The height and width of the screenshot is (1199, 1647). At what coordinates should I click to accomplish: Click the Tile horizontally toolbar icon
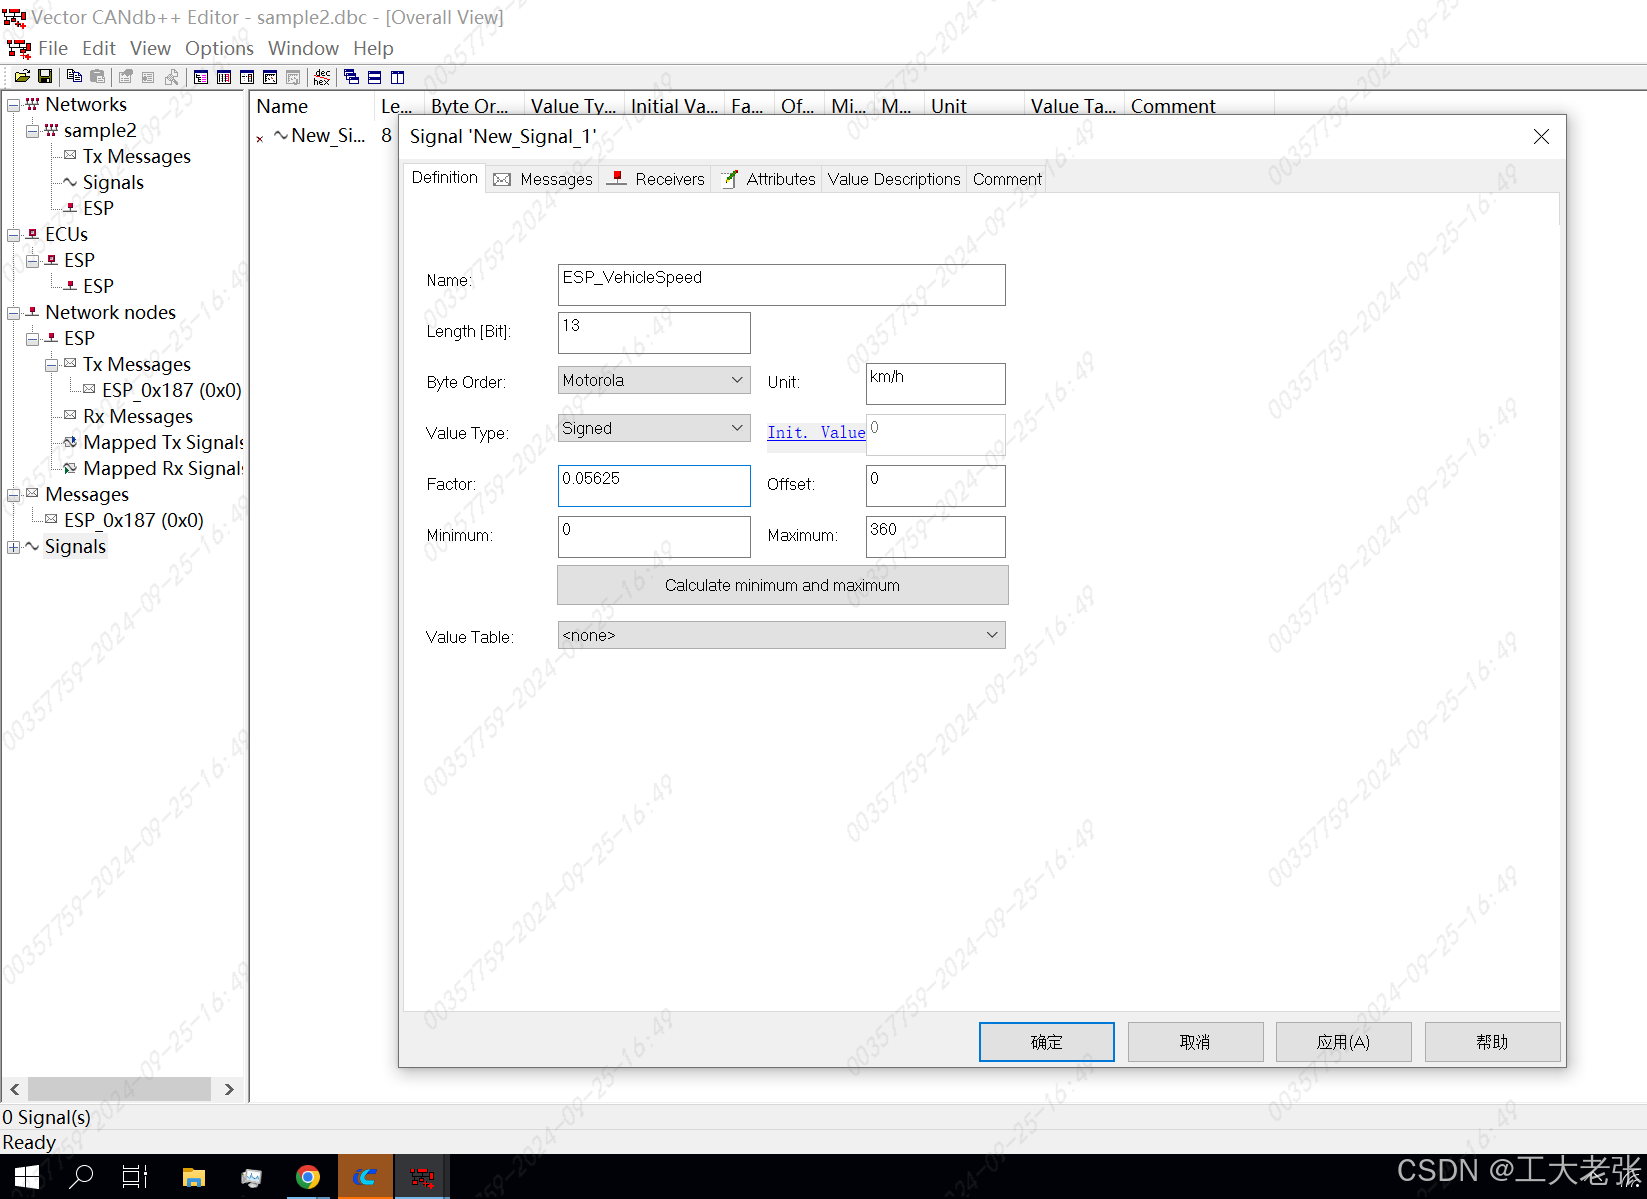tap(374, 77)
